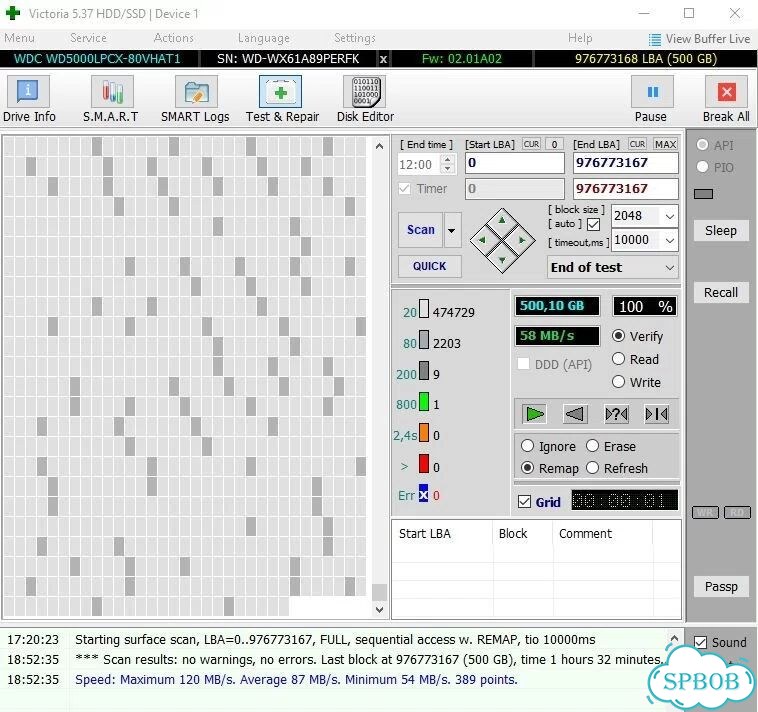
Task: Click the orange 2,4s color block
Action: (423, 433)
